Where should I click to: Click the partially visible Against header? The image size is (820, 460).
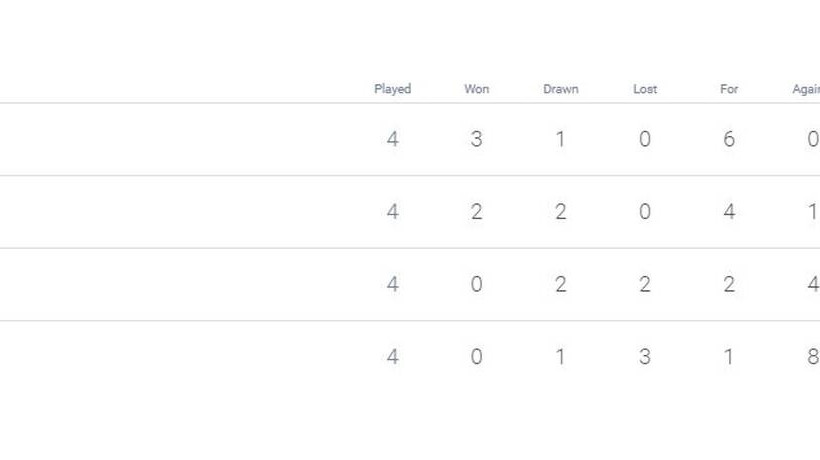click(807, 89)
